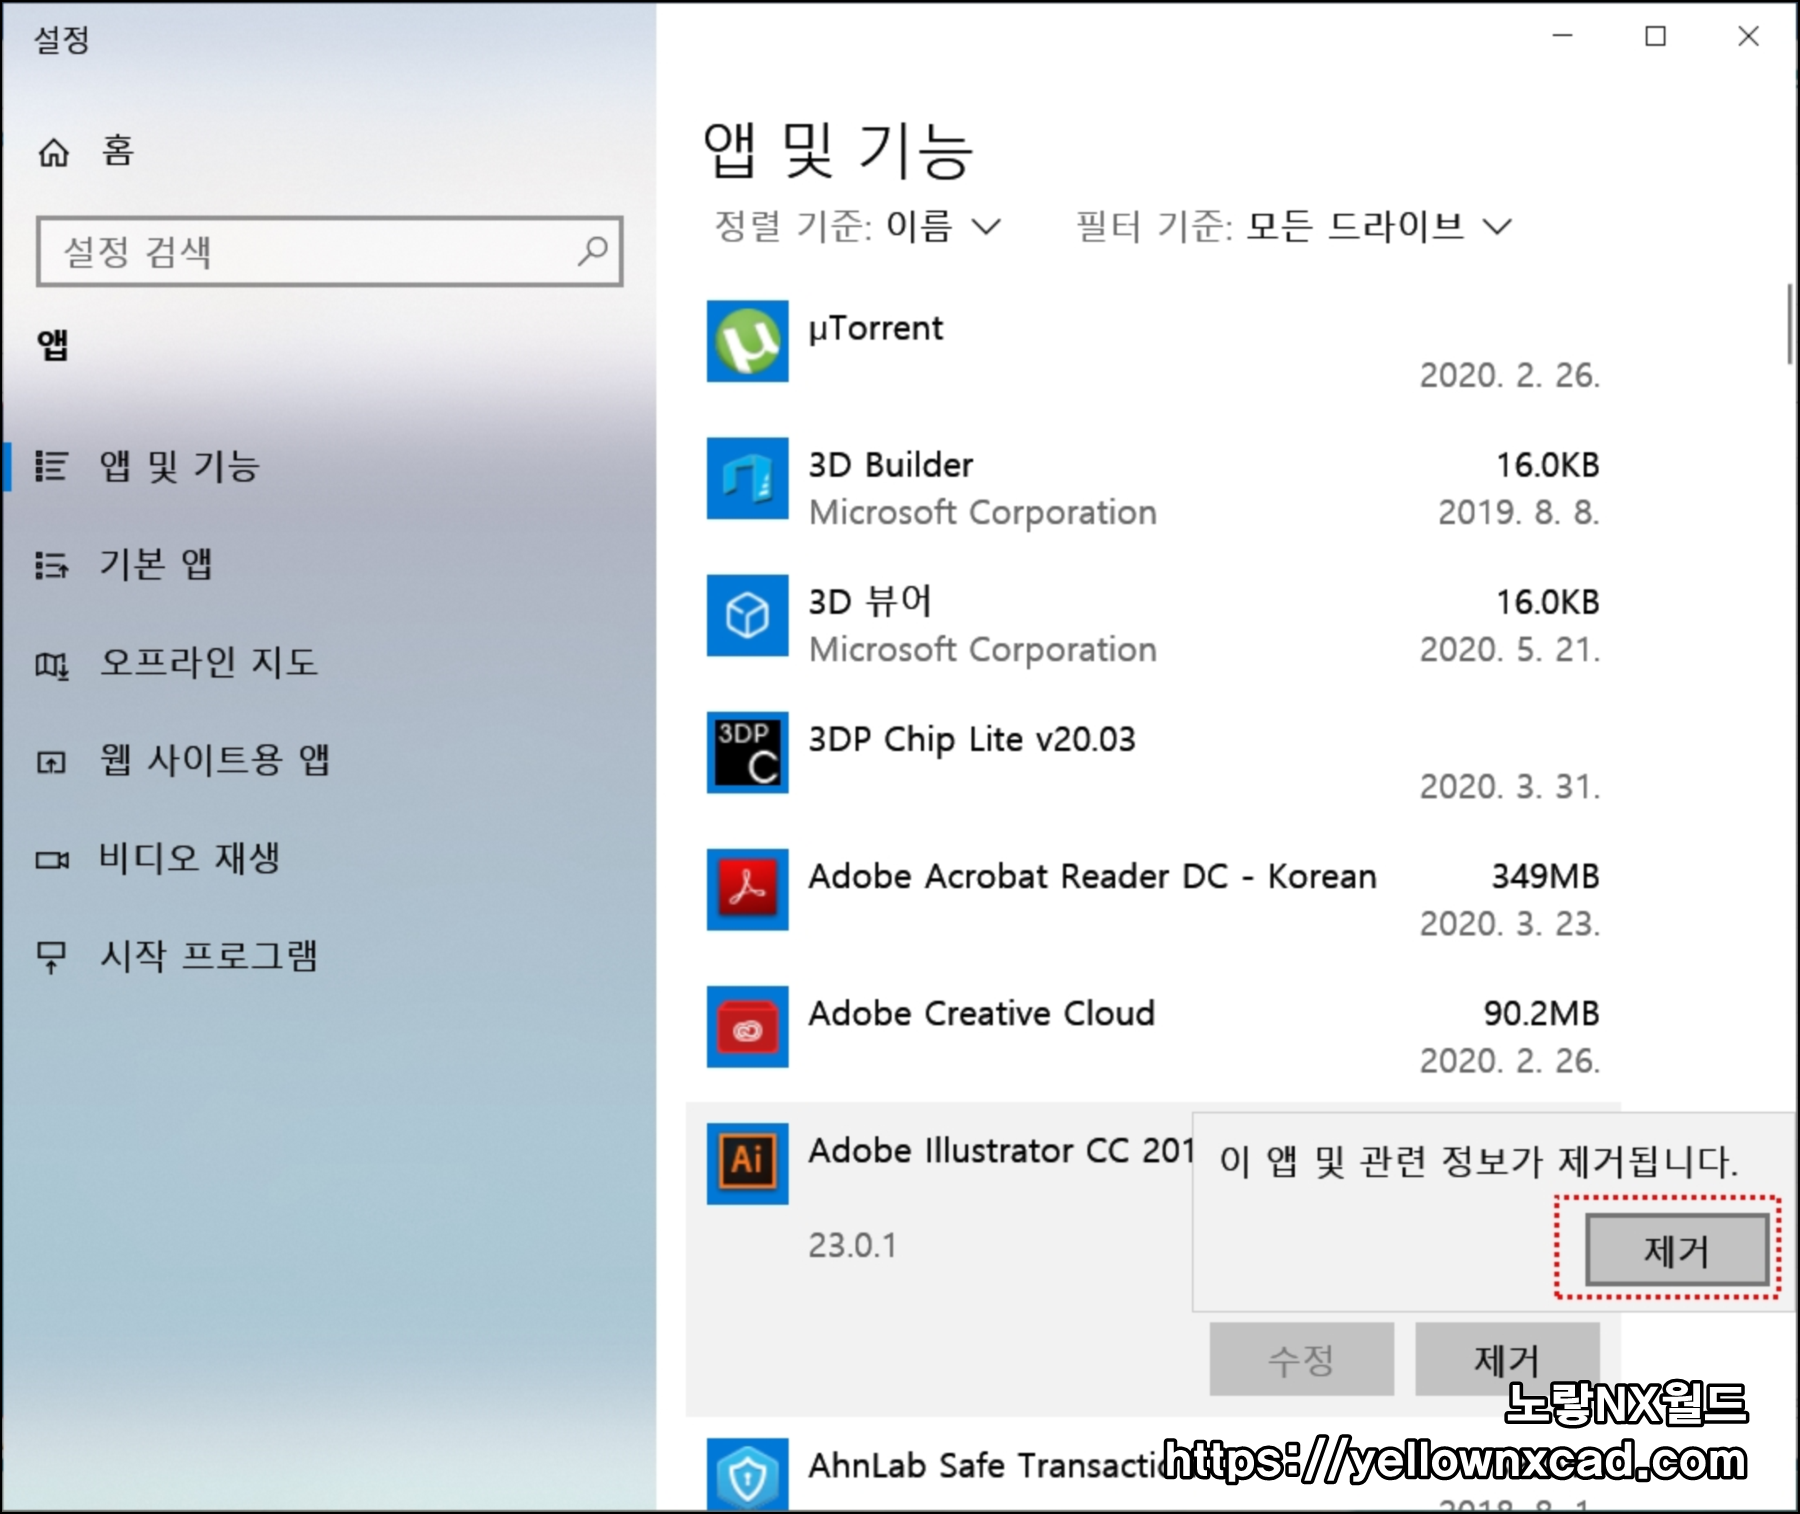Select the Adobe Creative Cloud entry name
1800x1514 pixels.
(981, 1013)
